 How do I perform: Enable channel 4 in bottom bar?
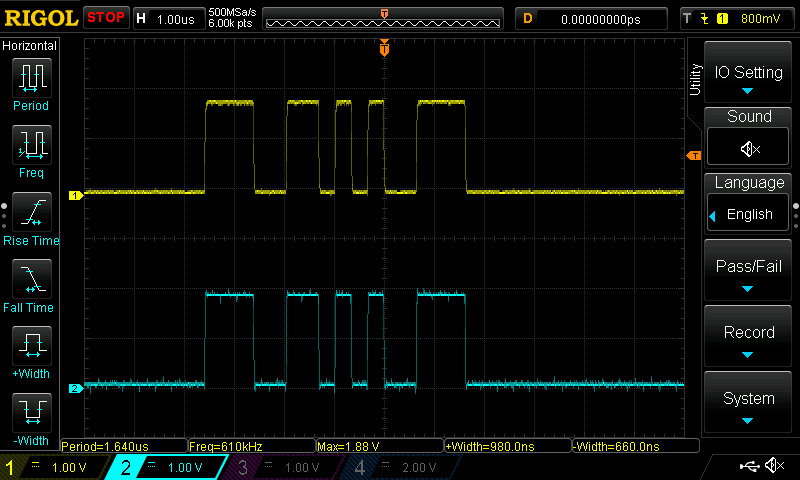point(392,467)
